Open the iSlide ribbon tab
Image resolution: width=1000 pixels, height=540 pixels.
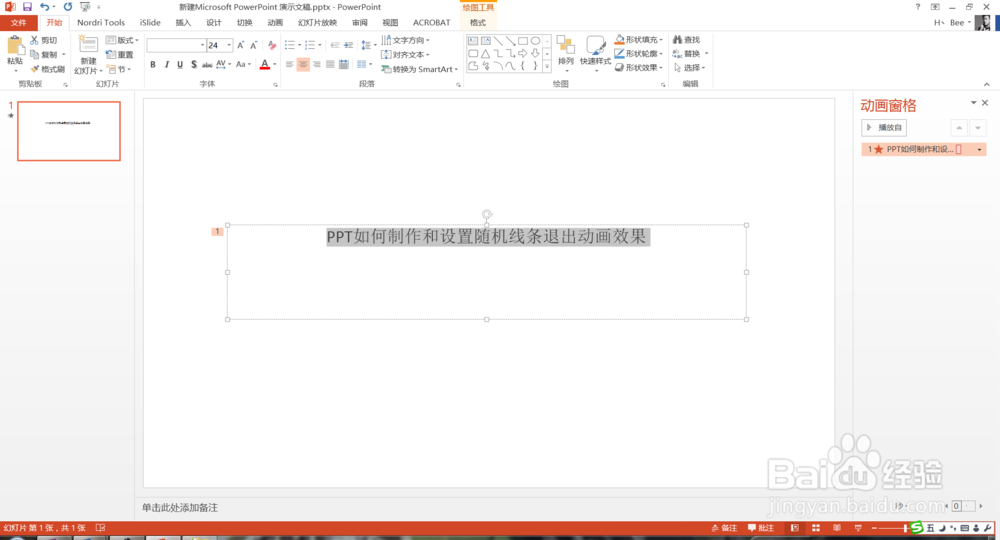coord(150,22)
